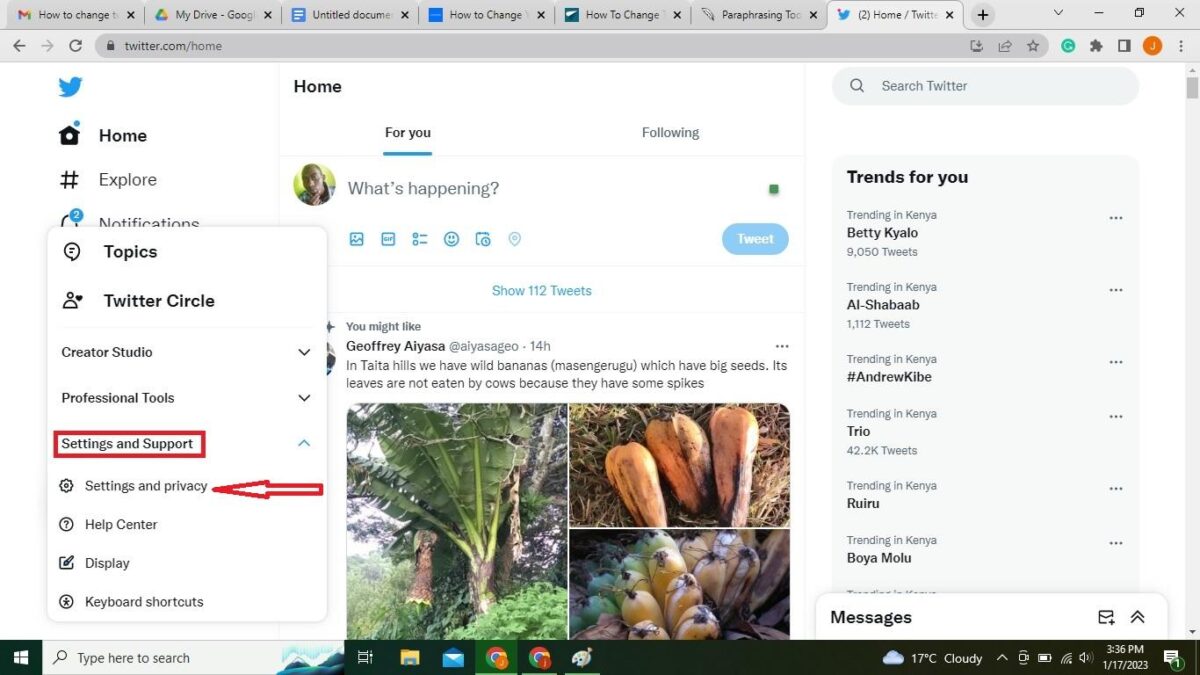Click the Display pencil icon
The width and height of the screenshot is (1200, 675).
click(66, 563)
